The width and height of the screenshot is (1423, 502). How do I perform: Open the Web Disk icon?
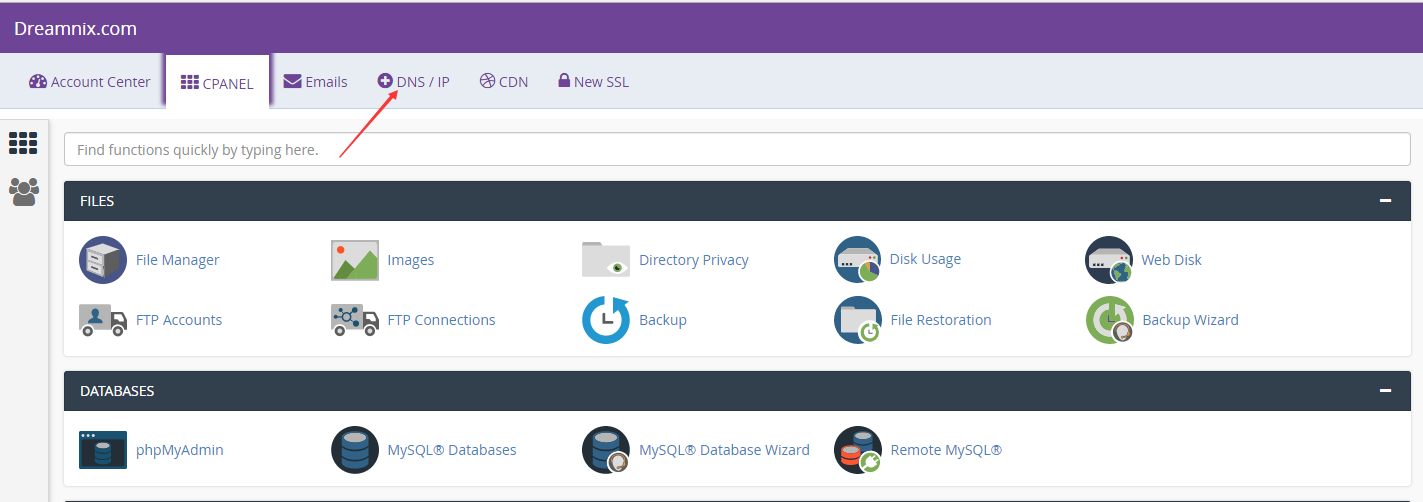(1110, 260)
